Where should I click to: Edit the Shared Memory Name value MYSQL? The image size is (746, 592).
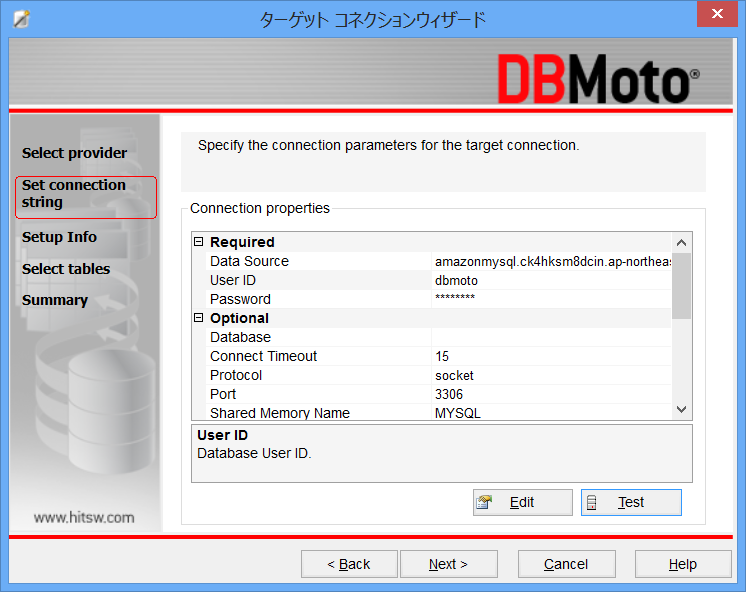tap(551, 412)
